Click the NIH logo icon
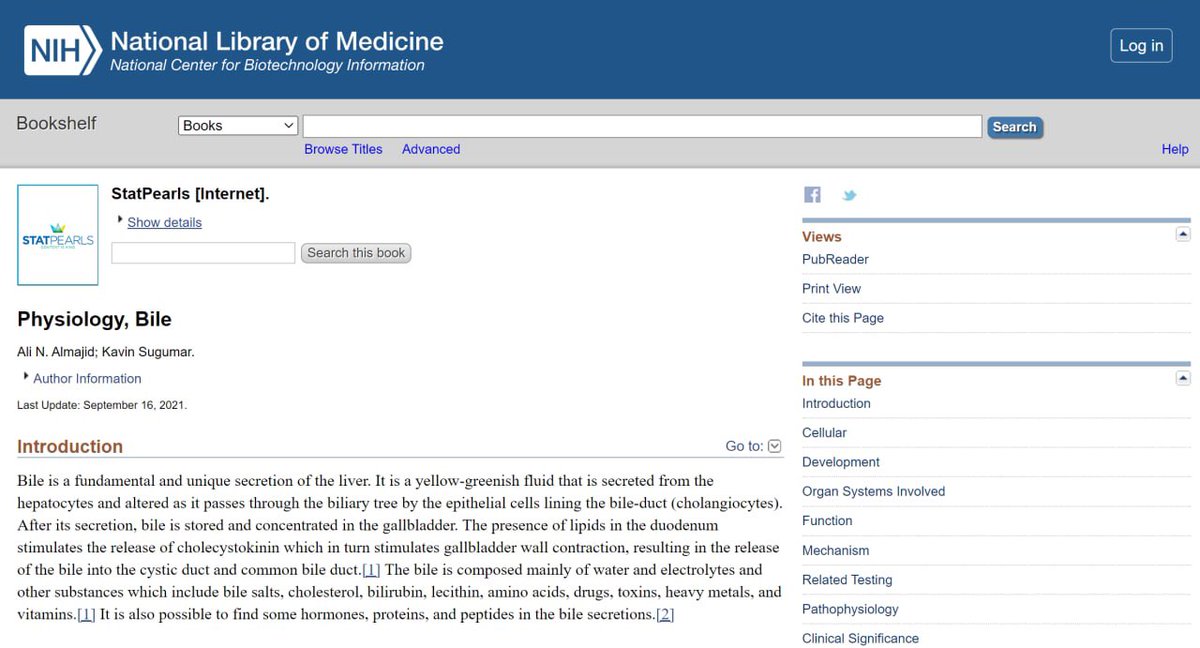The height and width of the screenshot is (648, 1200). (x=63, y=50)
